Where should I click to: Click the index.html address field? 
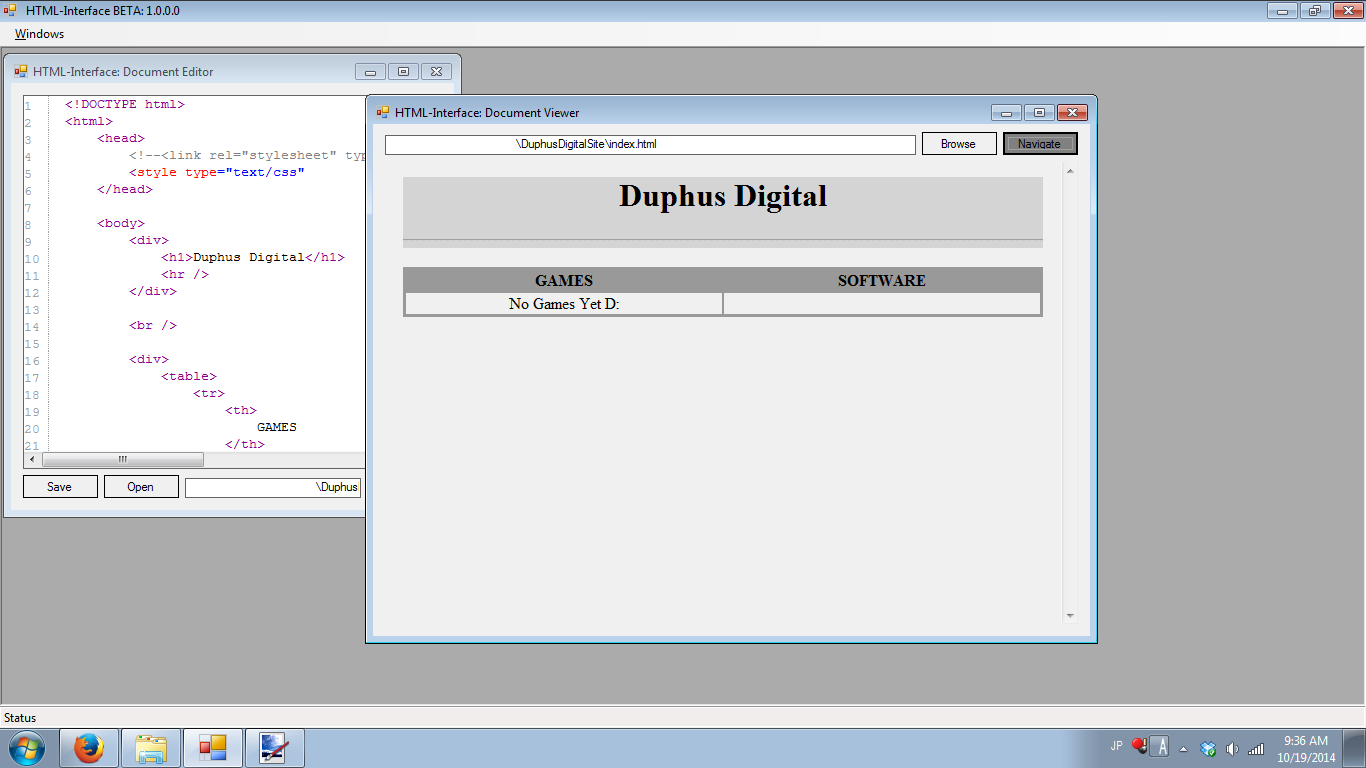(x=648, y=144)
